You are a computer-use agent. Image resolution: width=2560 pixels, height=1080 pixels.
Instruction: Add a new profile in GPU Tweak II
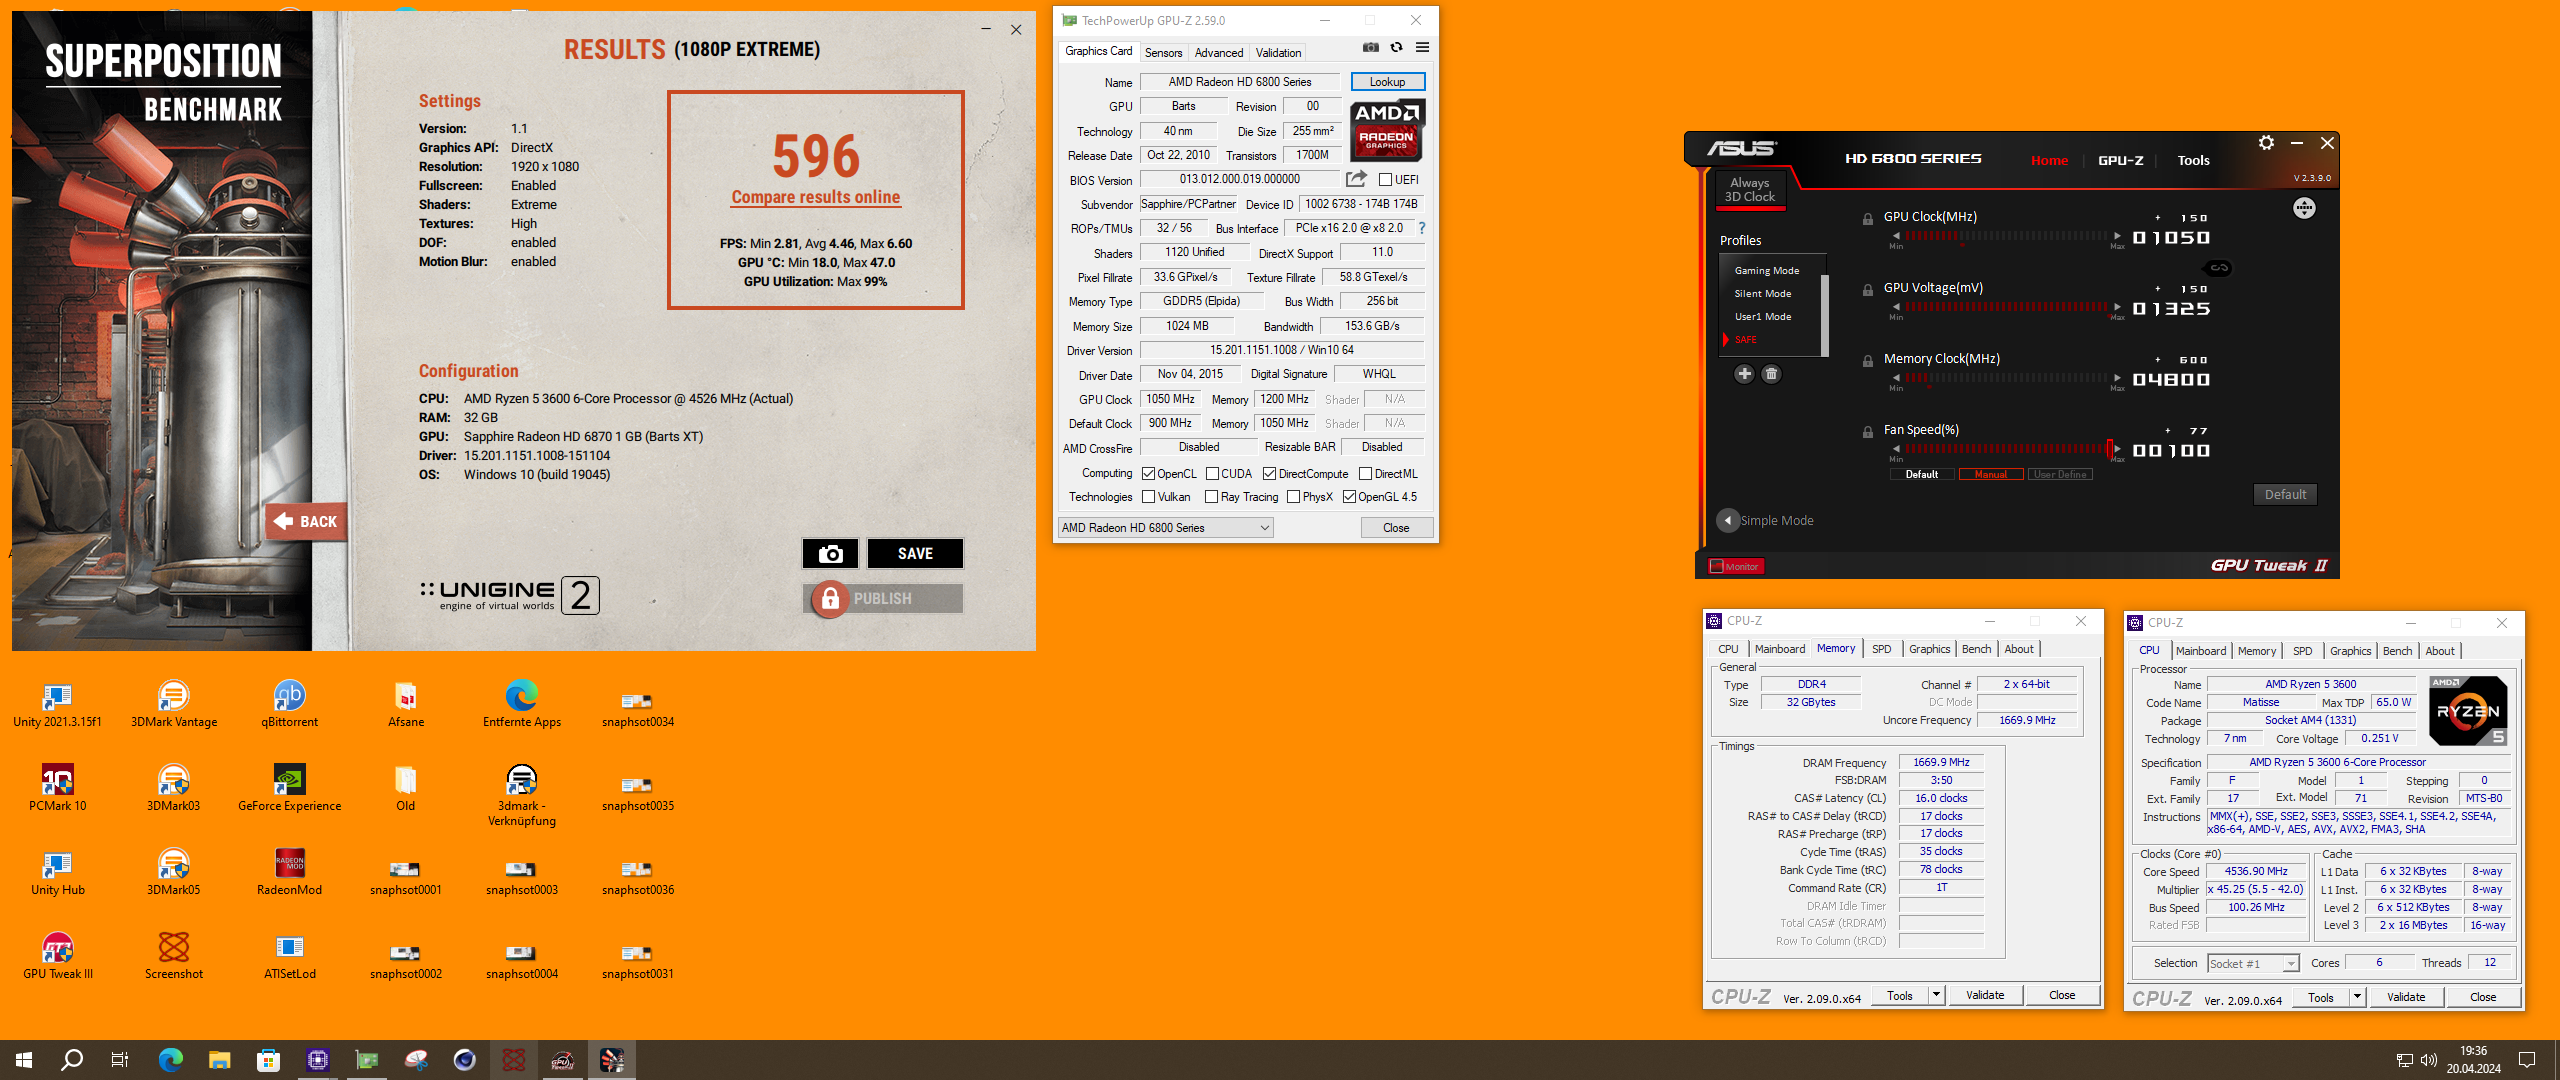[x=1744, y=374]
